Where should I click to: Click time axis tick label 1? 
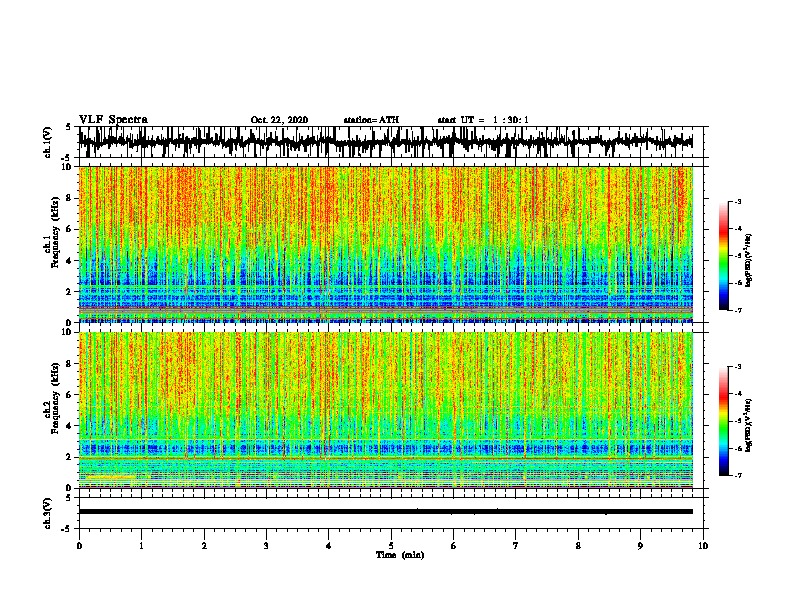[x=141, y=546]
